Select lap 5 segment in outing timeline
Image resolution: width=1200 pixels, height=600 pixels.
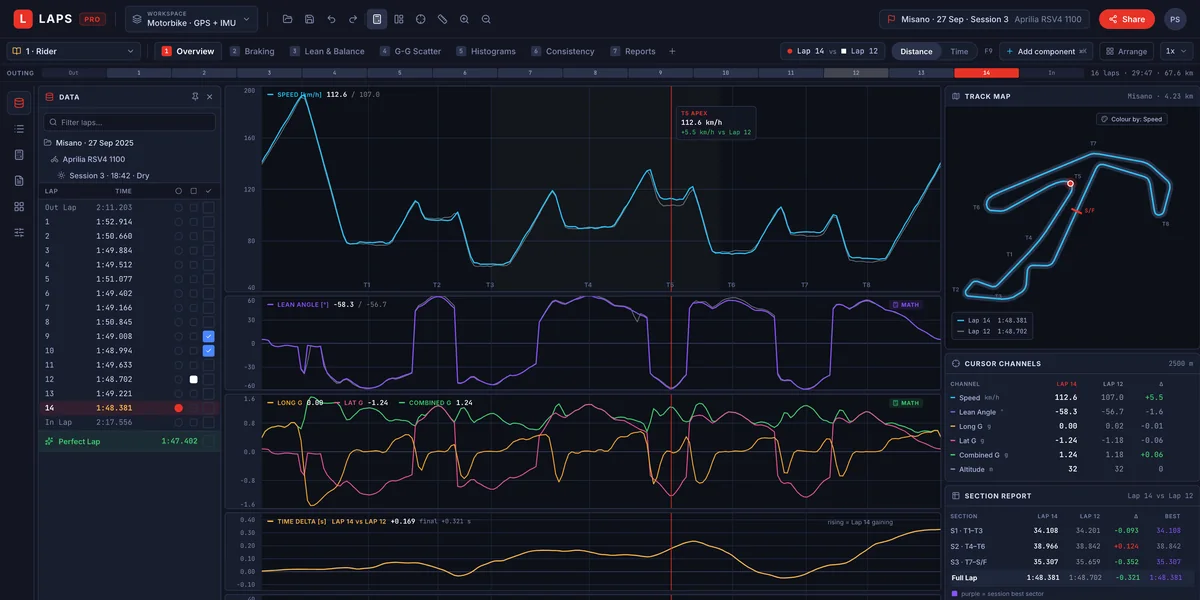[x=399, y=73]
